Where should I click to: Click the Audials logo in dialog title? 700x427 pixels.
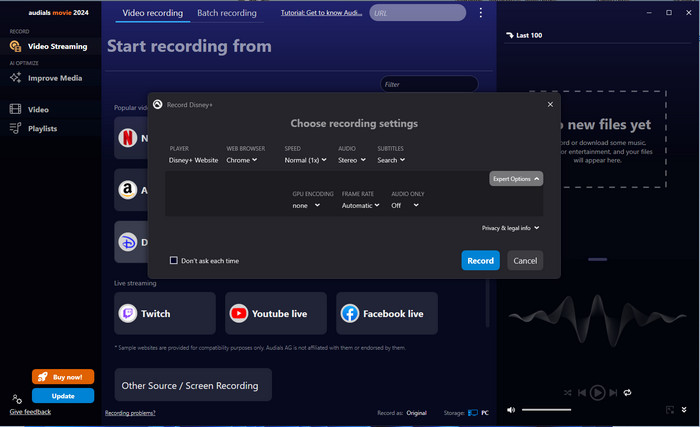click(158, 105)
